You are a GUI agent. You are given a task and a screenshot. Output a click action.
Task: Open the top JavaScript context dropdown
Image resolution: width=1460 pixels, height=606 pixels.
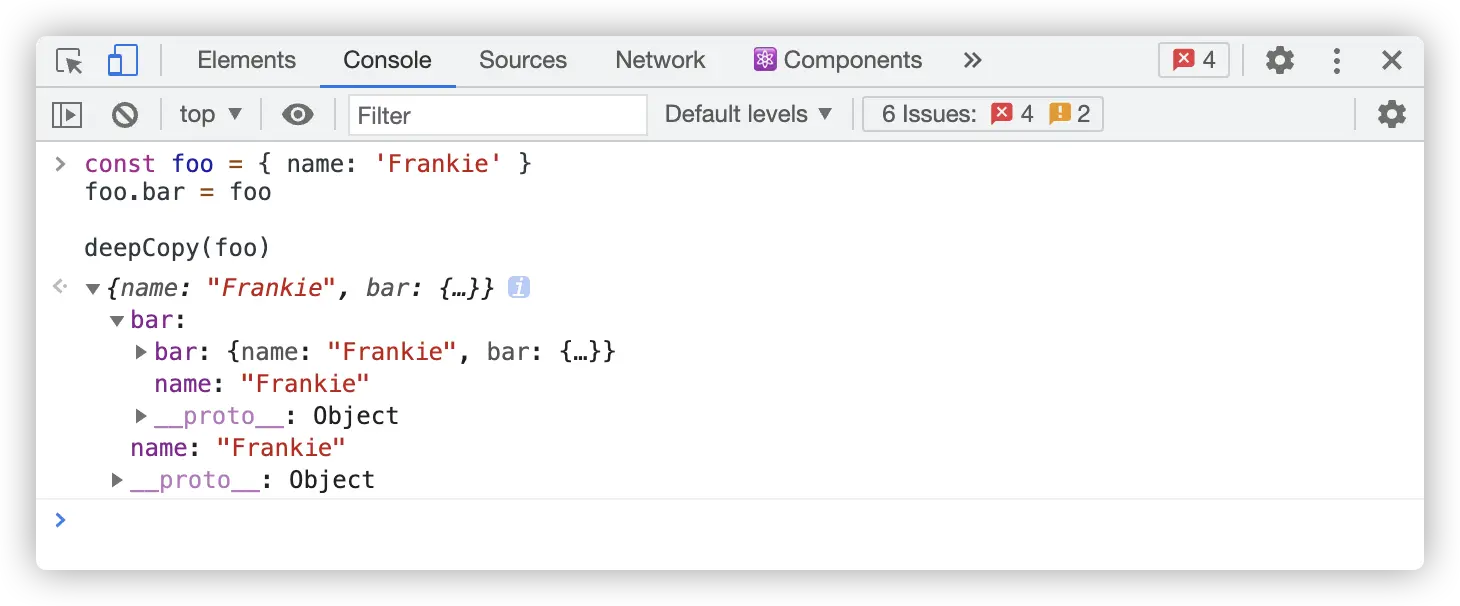pos(210,115)
